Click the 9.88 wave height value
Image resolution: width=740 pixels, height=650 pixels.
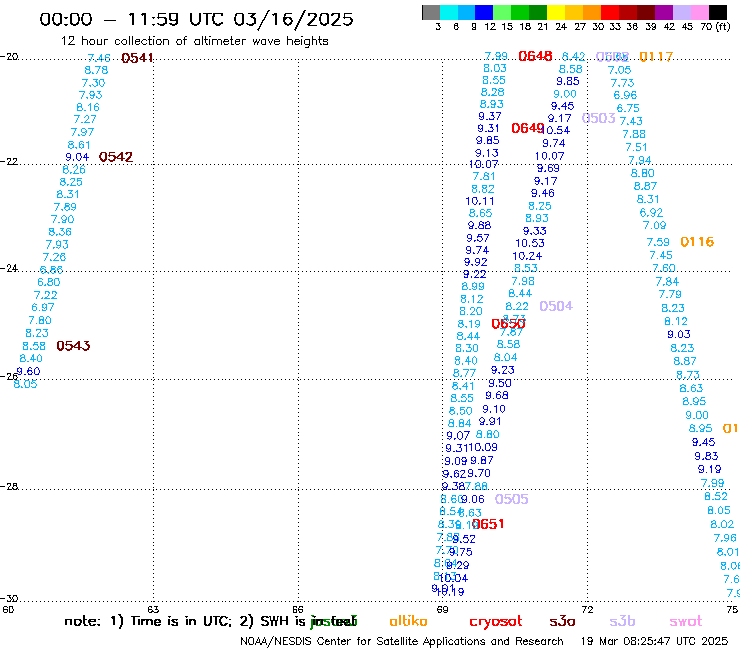(479, 225)
